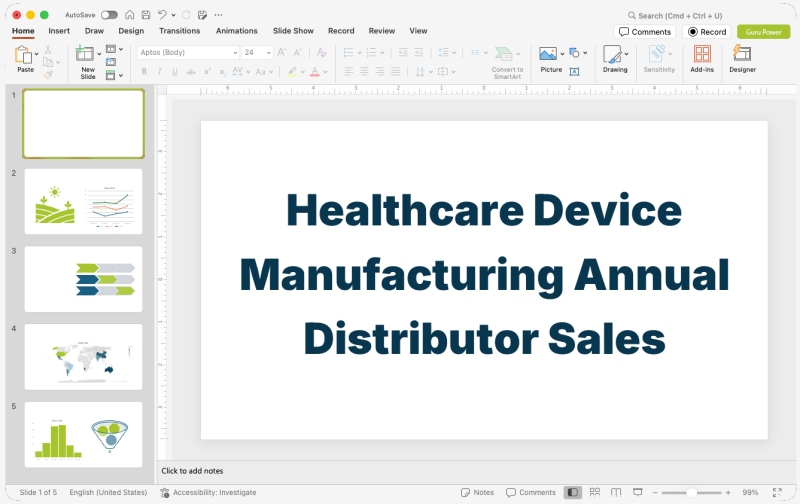
Task: Click the Reset slide icon
Action: 111,62
